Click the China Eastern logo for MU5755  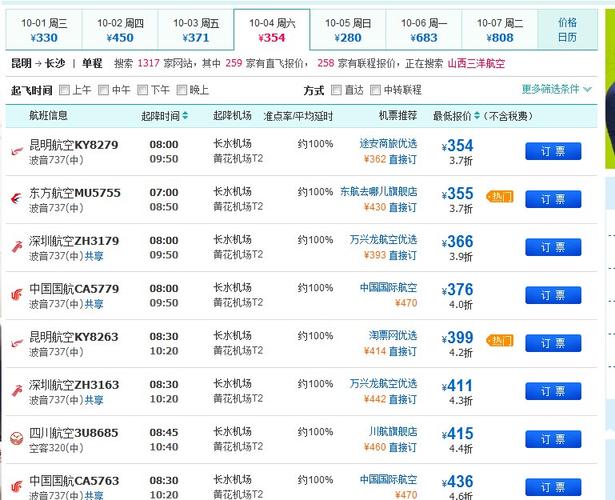point(16,199)
